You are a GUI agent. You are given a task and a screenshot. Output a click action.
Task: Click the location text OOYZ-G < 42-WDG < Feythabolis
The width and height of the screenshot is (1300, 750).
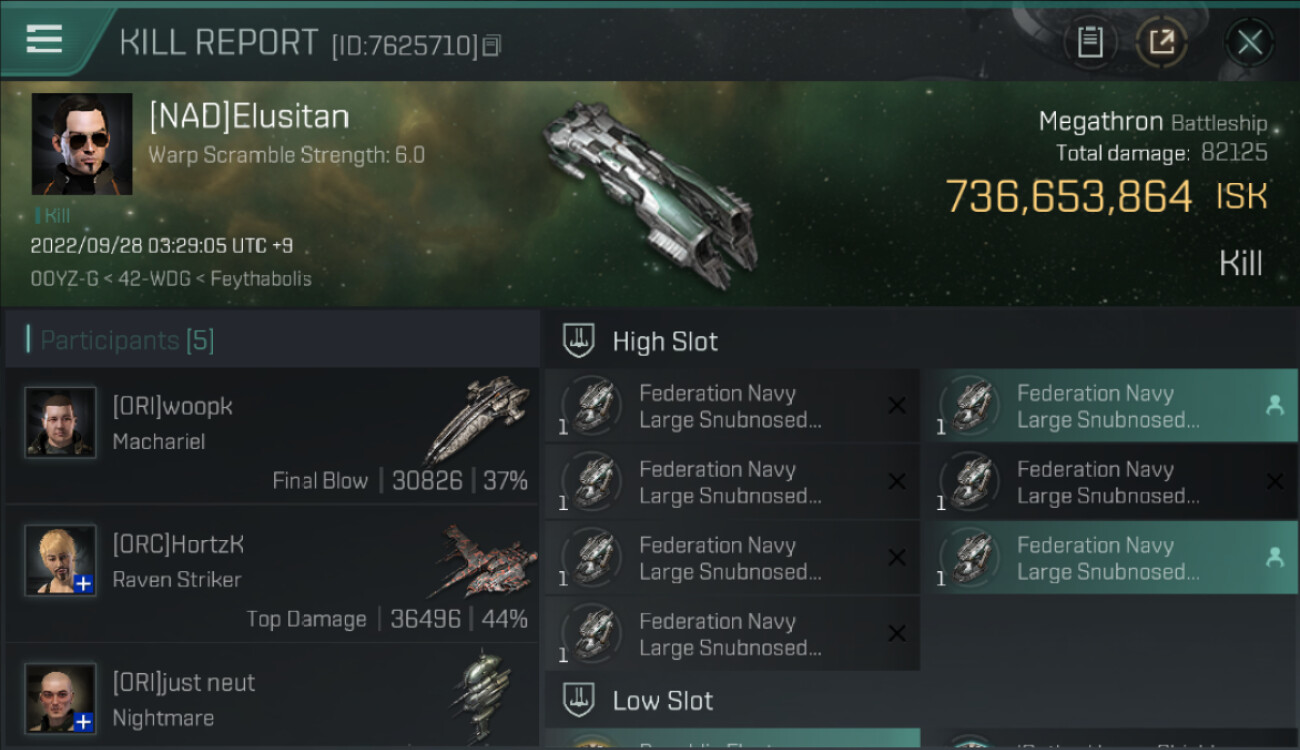[x=171, y=279]
